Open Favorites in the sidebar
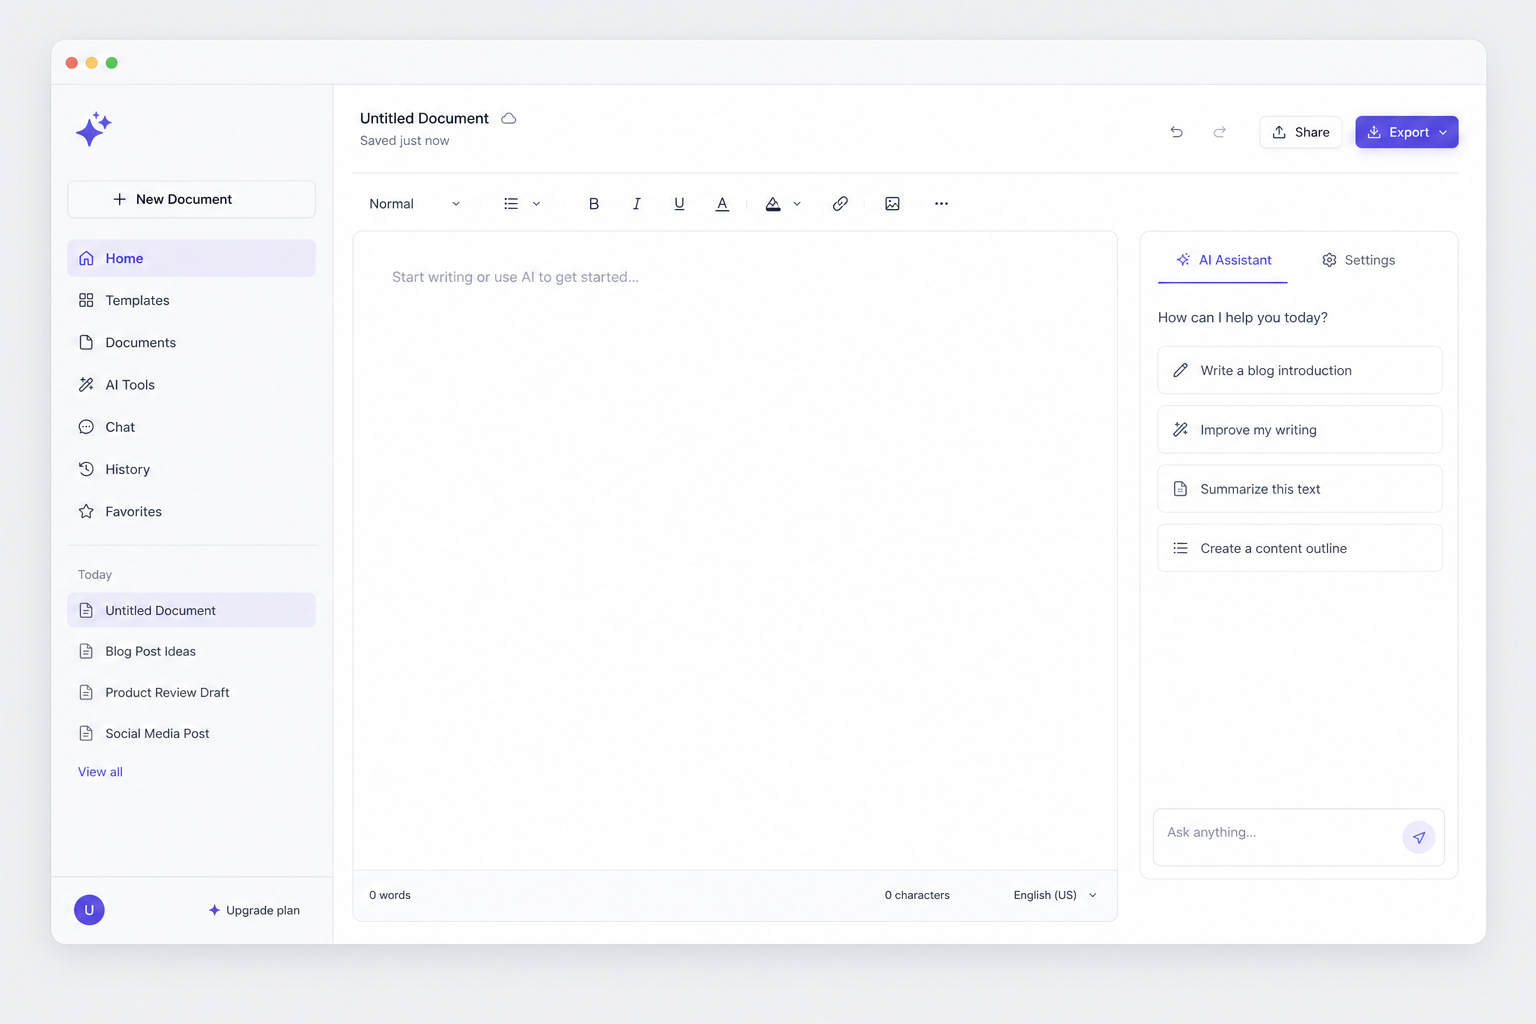 191,511
